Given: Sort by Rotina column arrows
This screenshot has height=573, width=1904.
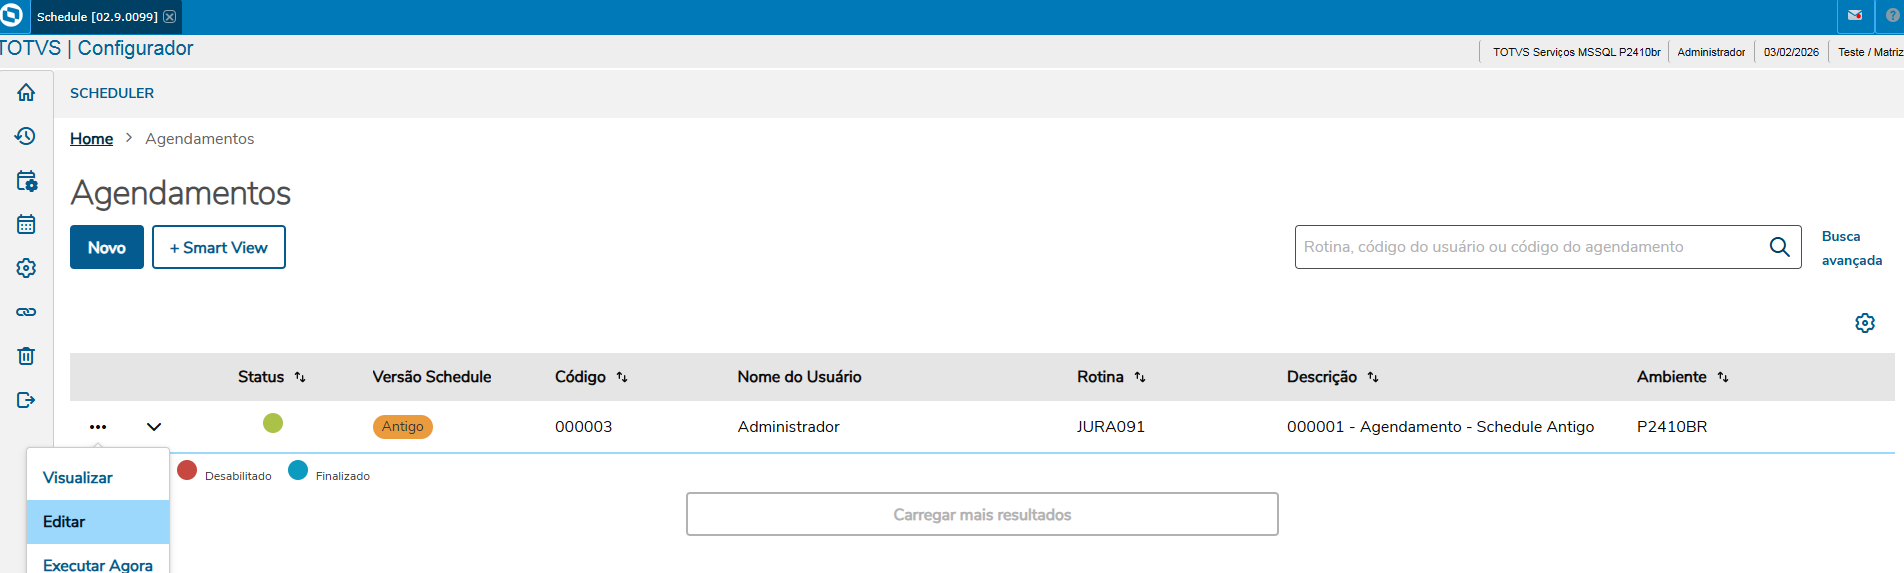Looking at the screenshot, I should [1140, 377].
